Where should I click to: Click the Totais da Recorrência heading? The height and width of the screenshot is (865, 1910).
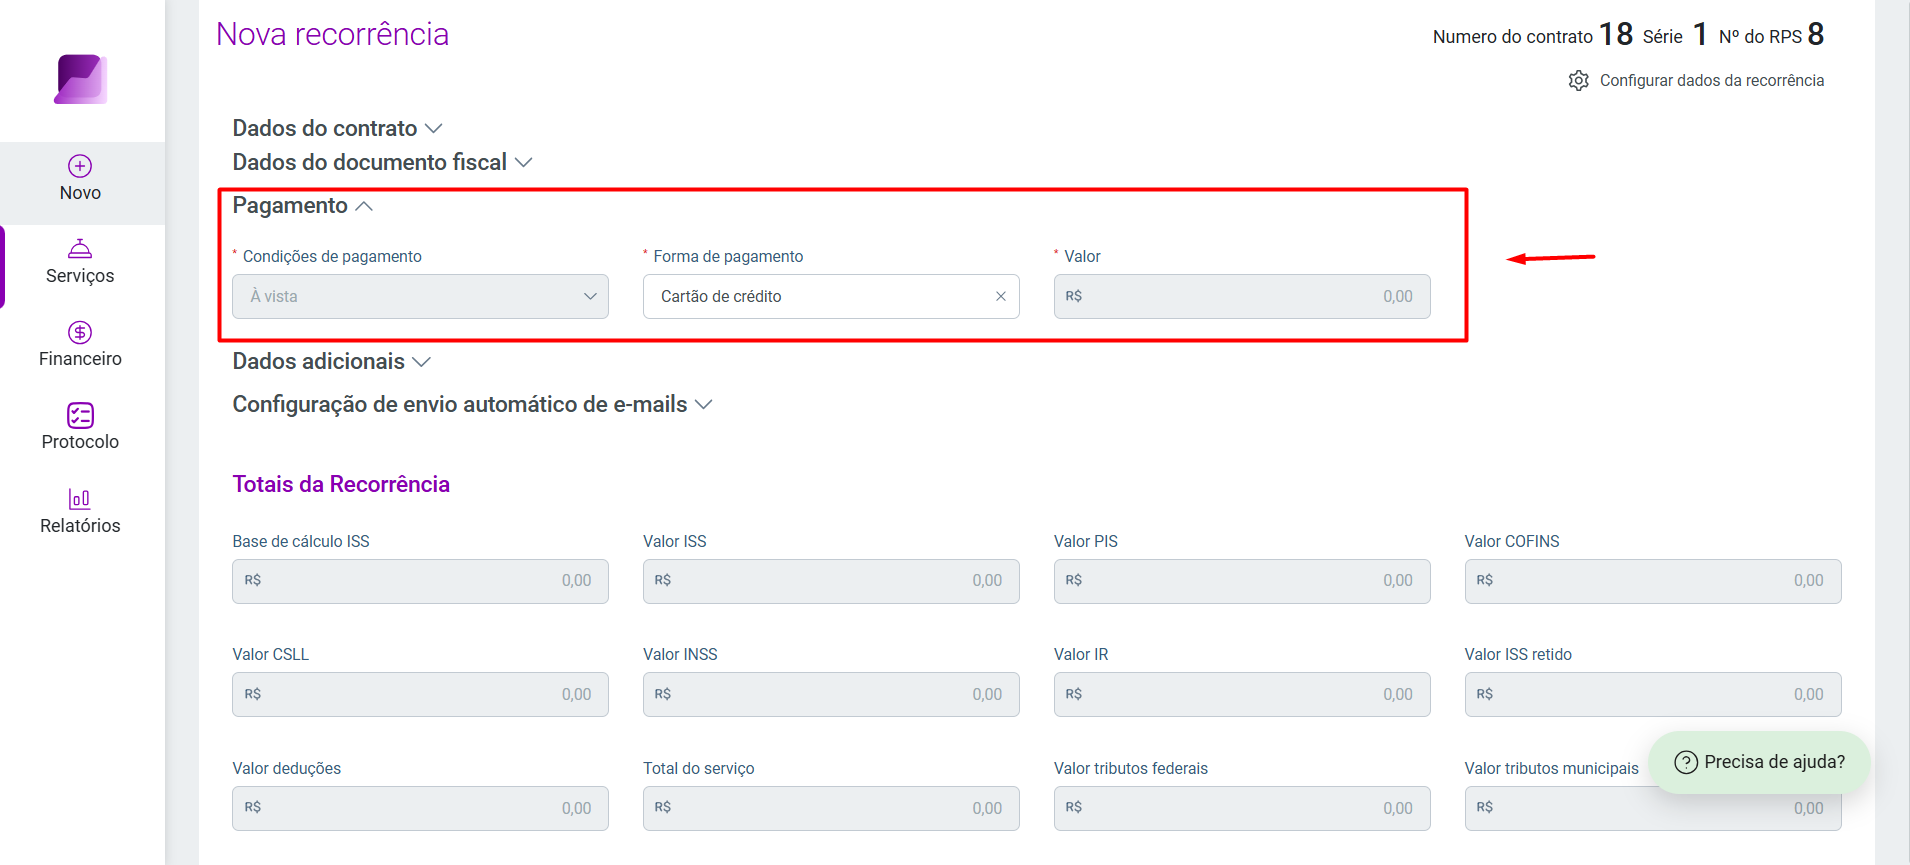(x=341, y=484)
